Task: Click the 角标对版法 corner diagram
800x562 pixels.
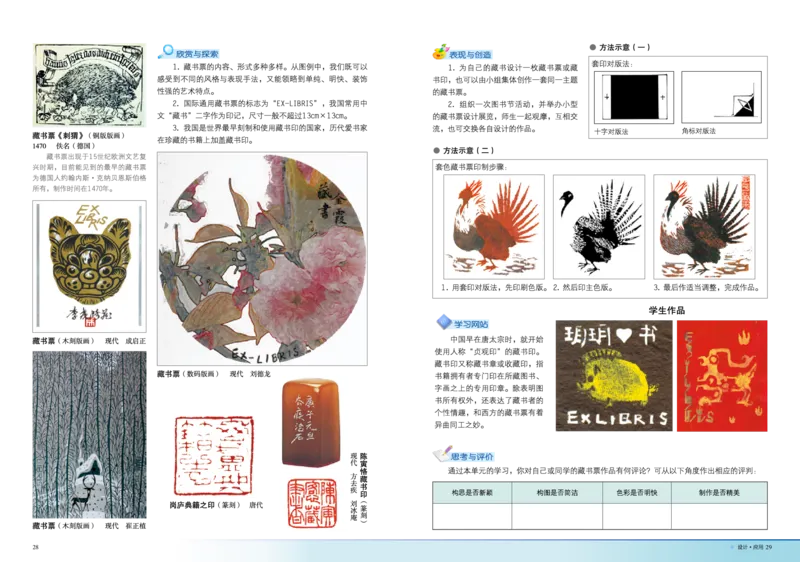Action: (721, 96)
